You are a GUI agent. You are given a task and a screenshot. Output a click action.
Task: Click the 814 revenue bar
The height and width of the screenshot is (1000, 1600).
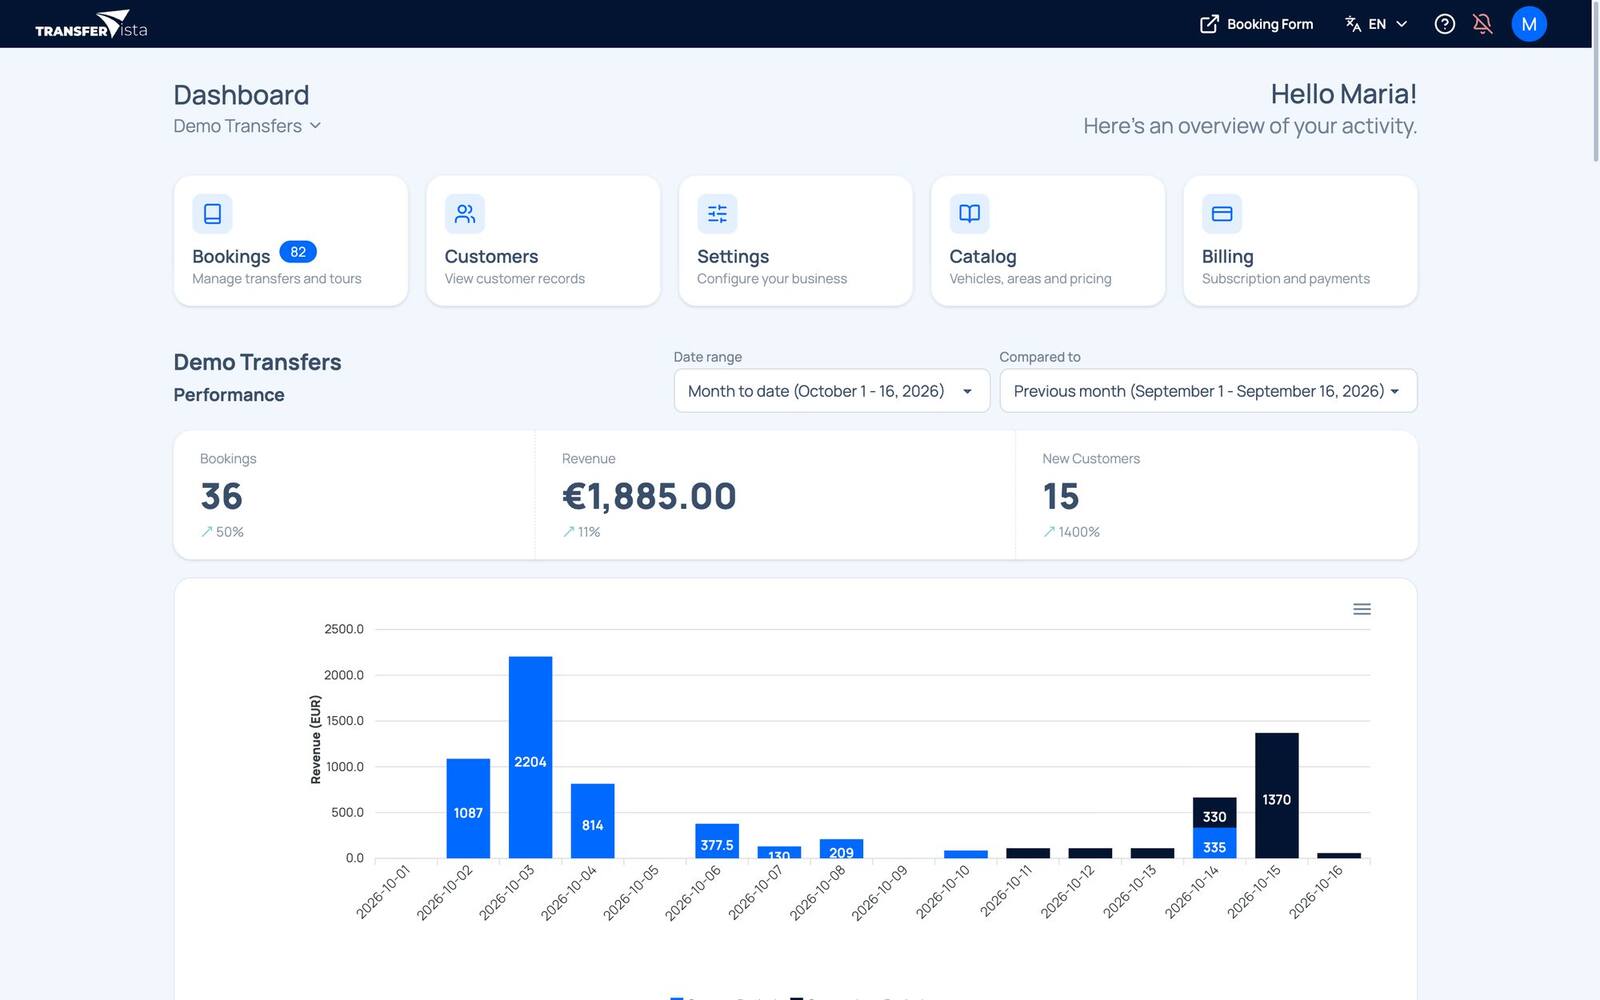(592, 821)
